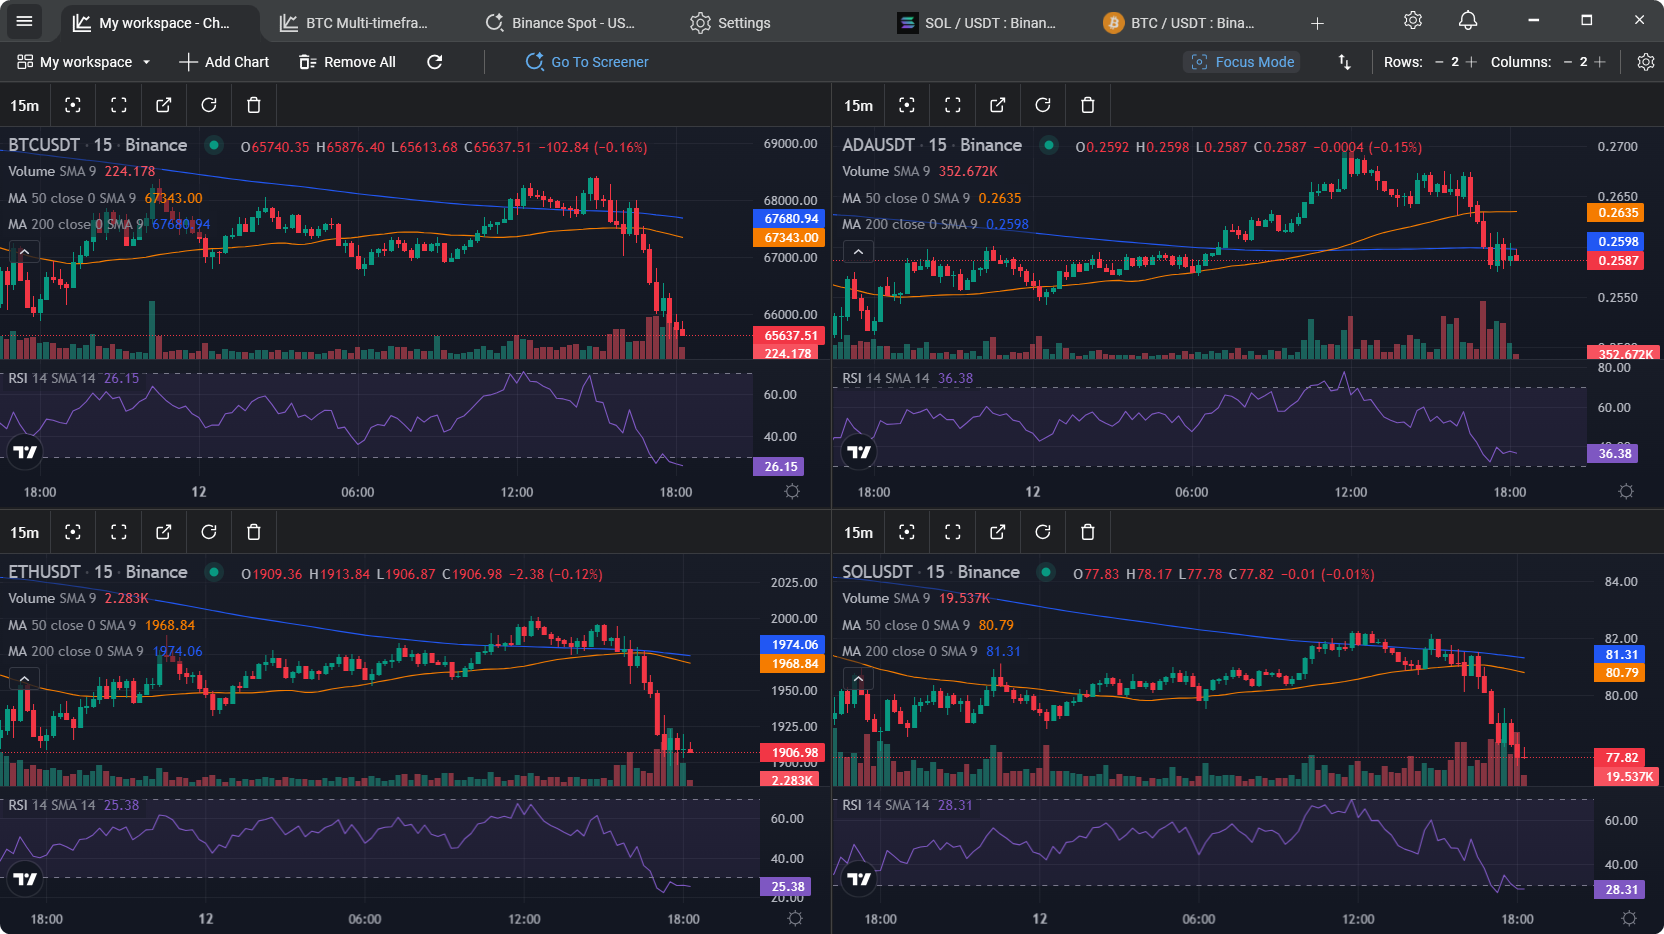Activate focus target on the BTCUSDT chart

pyautogui.click(x=72, y=105)
